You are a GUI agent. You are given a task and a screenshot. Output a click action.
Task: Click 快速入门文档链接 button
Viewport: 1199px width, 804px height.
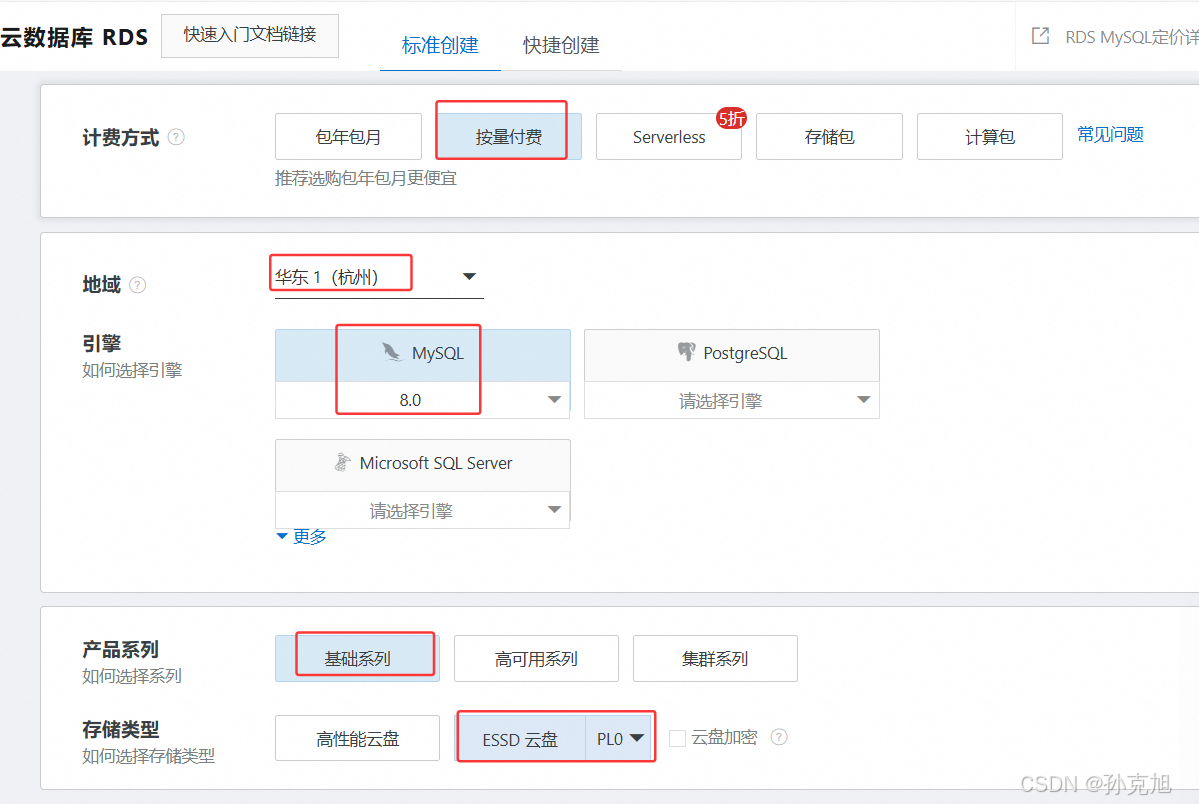(250, 35)
